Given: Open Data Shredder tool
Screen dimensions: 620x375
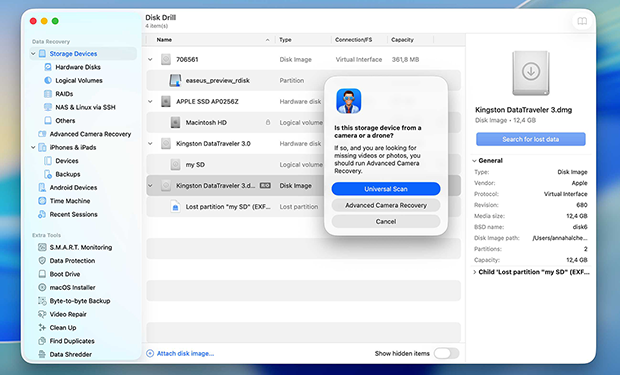Looking at the screenshot, I should click(x=70, y=354).
